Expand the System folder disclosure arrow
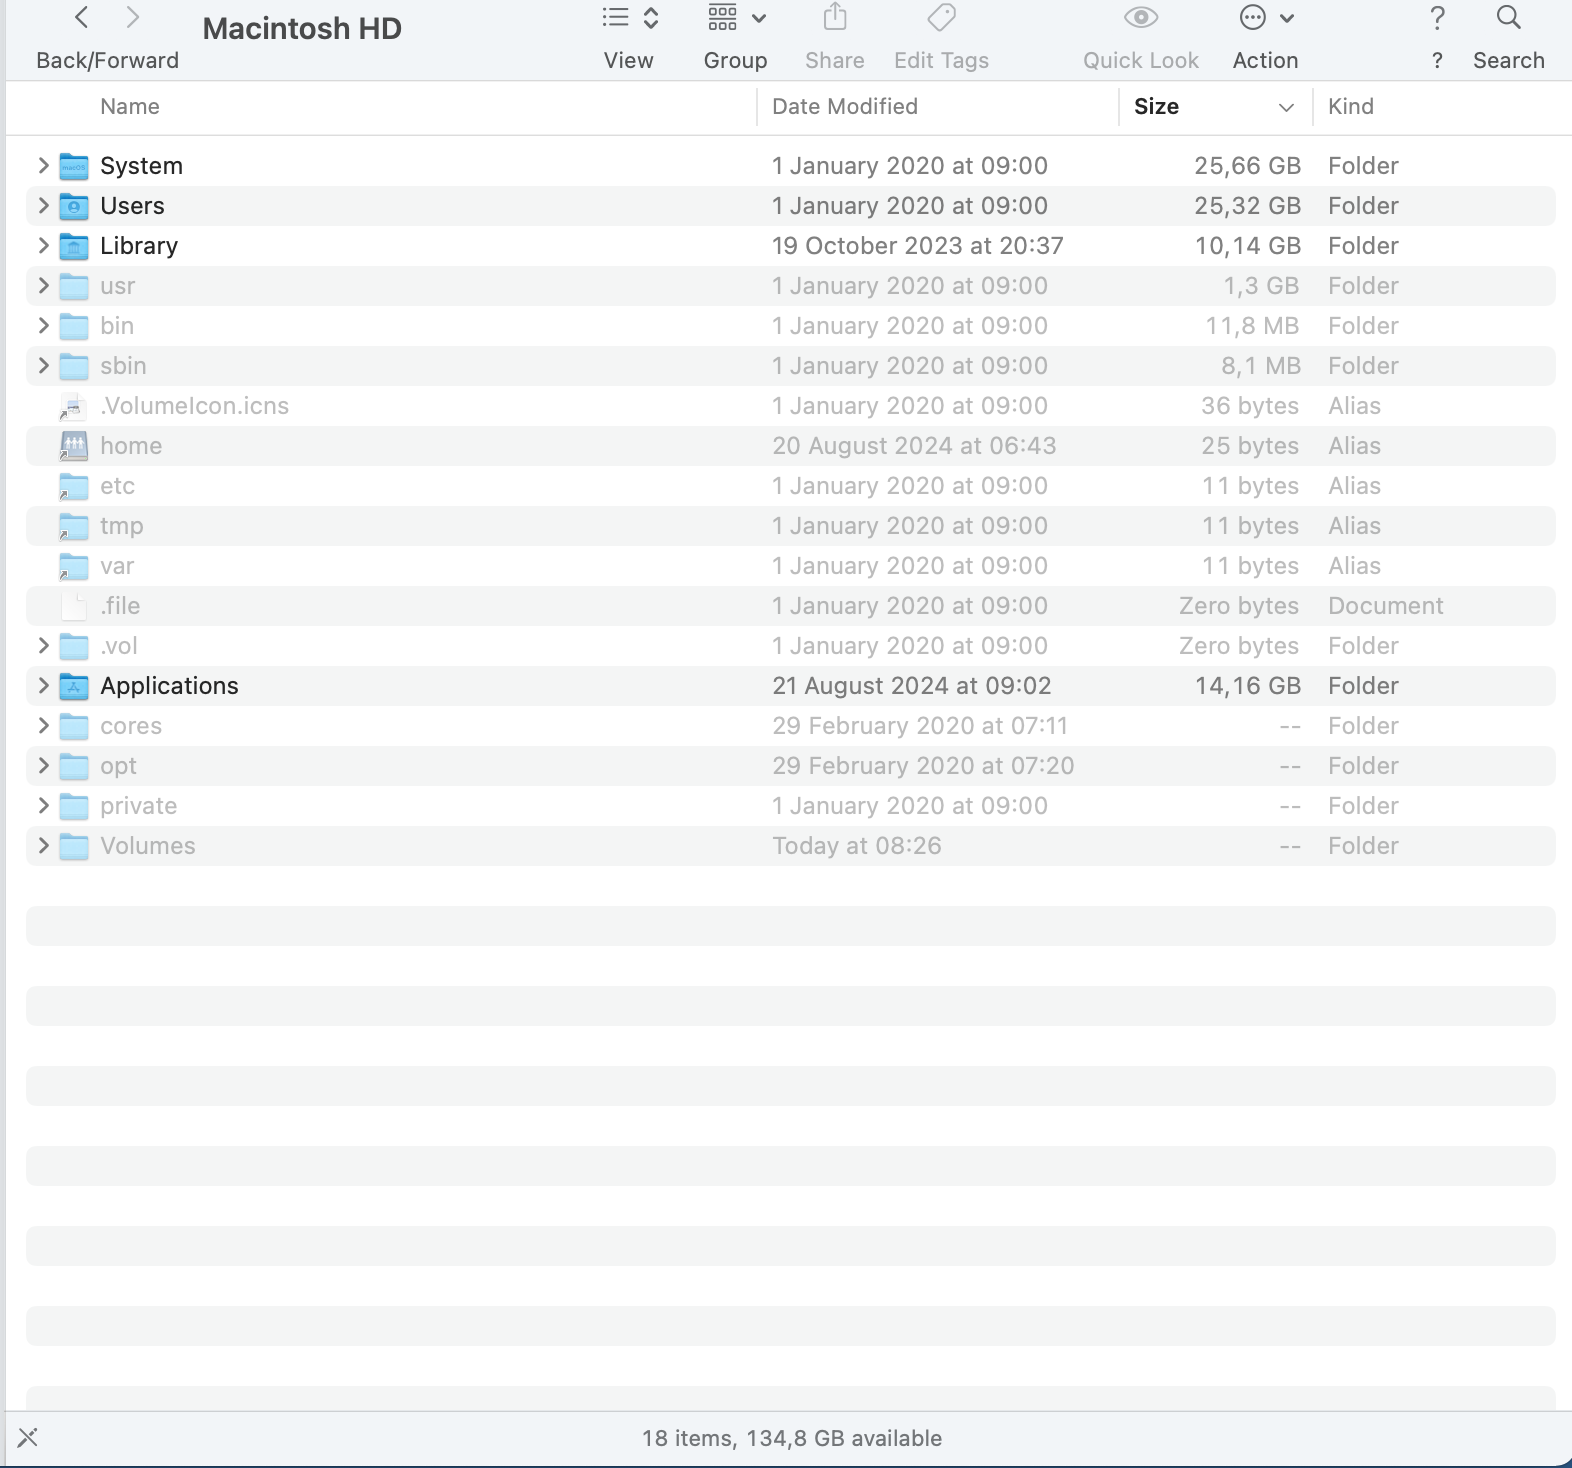Screen dimensions: 1572x1468 click(43, 166)
